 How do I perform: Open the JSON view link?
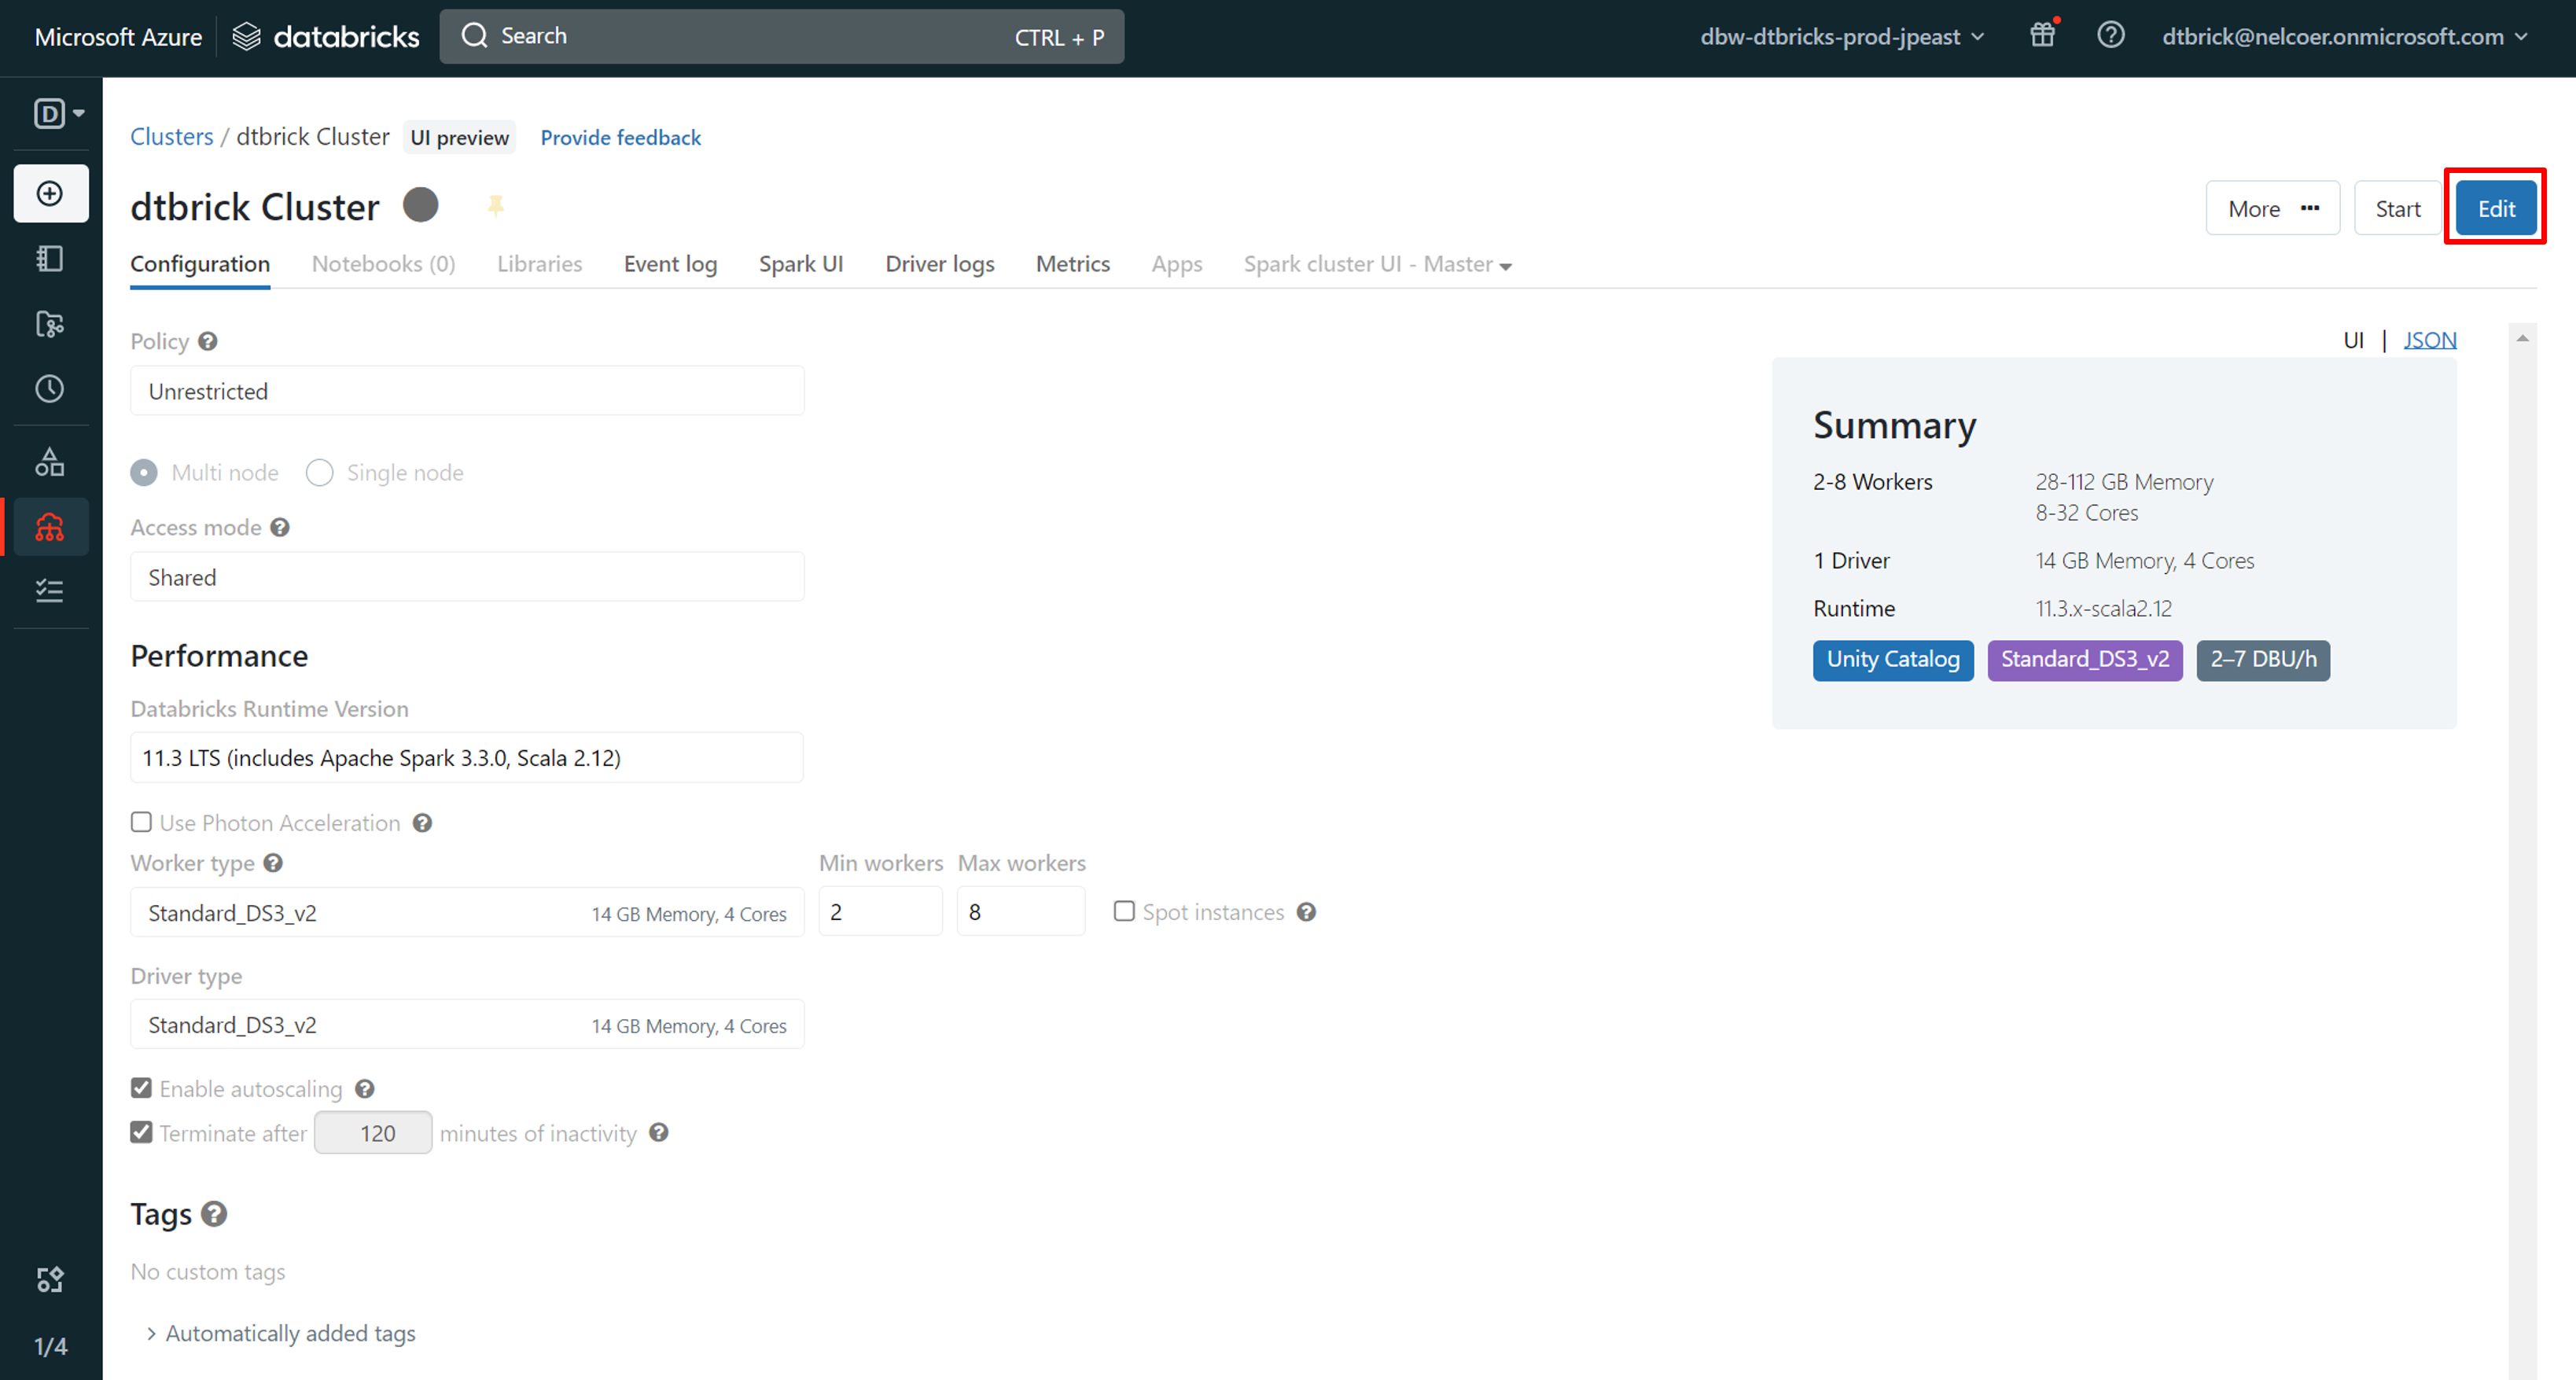click(2429, 340)
